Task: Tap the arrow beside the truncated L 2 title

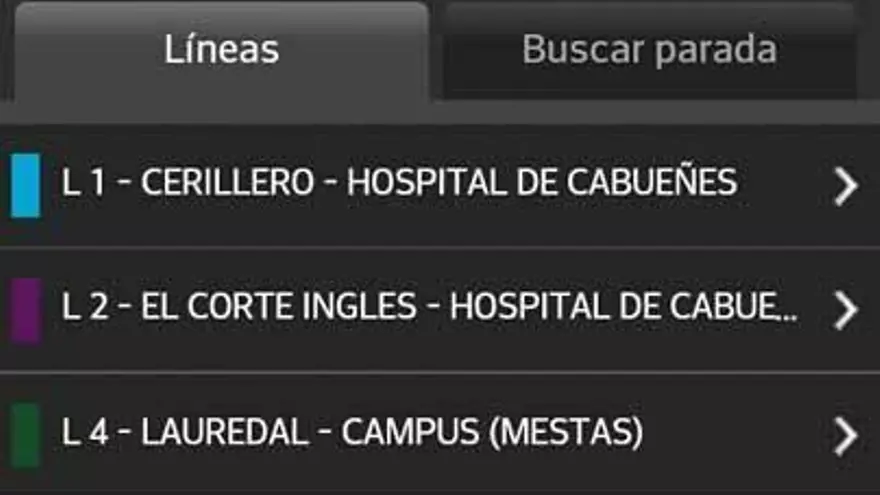Action: [845, 310]
